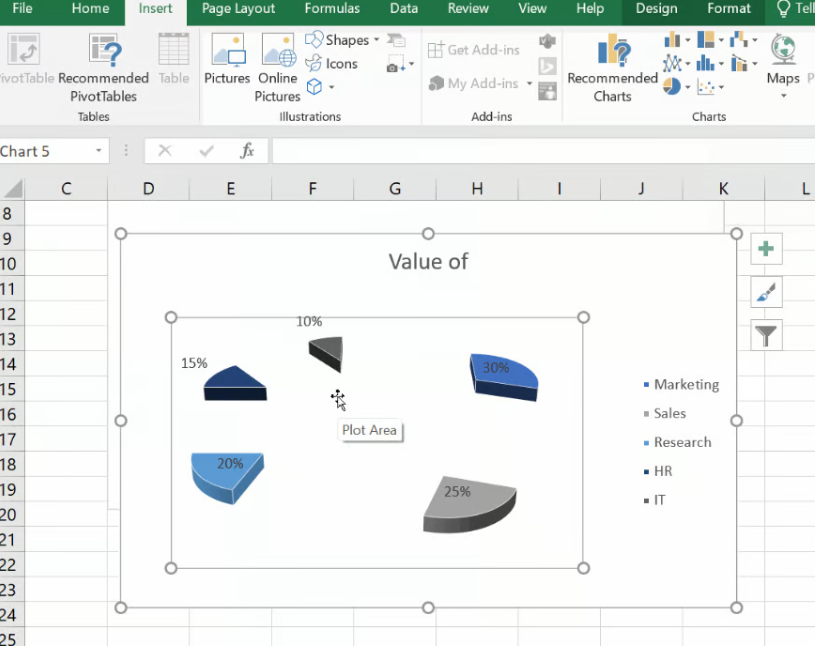The width and height of the screenshot is (815, 646).
Task: Insert a pie chart from the Charts group
Action: pyautogui.click(x=671, y=88)
